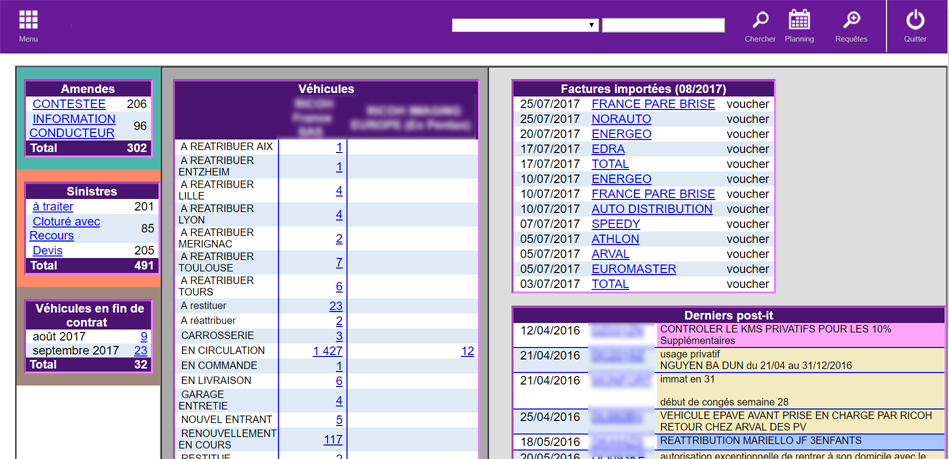Click the Sinistres panel header
The width and height of the screenshot is (949, 459).
[x=92, y=192]
